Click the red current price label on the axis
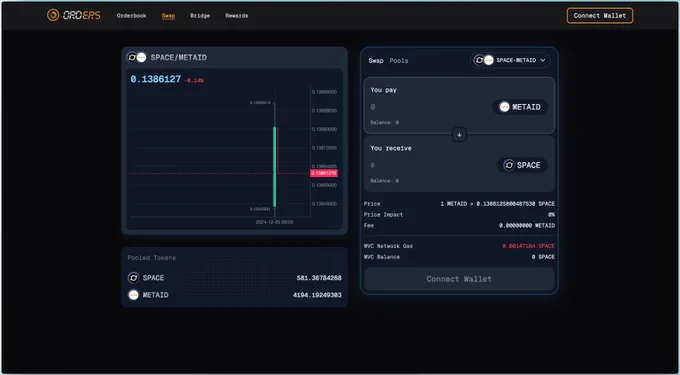 tap(324, 173)
